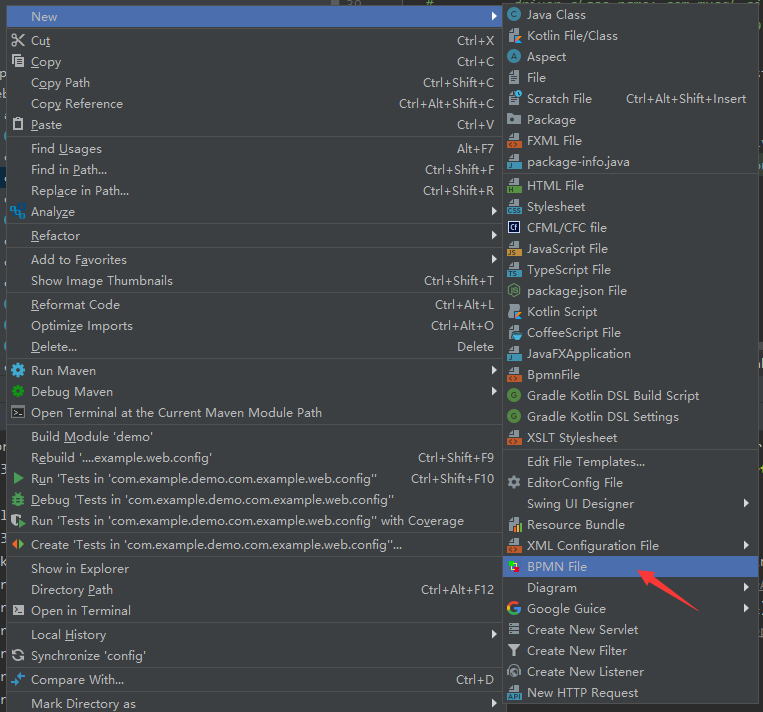Choose Rebuild '....example.web.config'
Image resolution: width=763 pixels, height=712 pixels.
coord(253,457)
